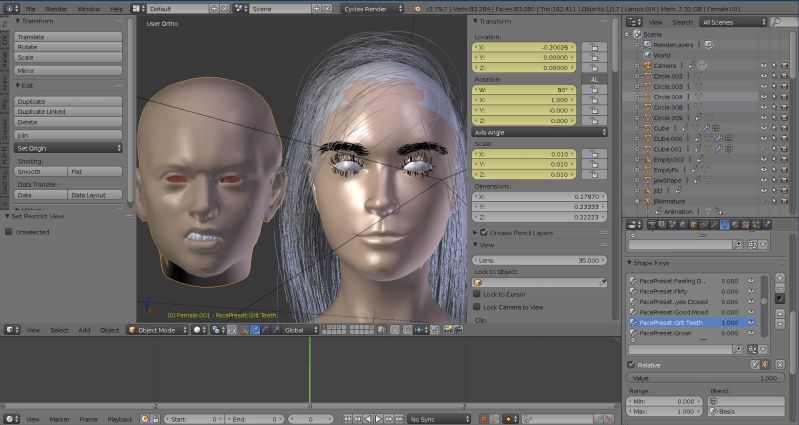Viewport: 799px width, 425px height.
Task: Enable Lock Camera to View checkbox
Action: [477, 307]
